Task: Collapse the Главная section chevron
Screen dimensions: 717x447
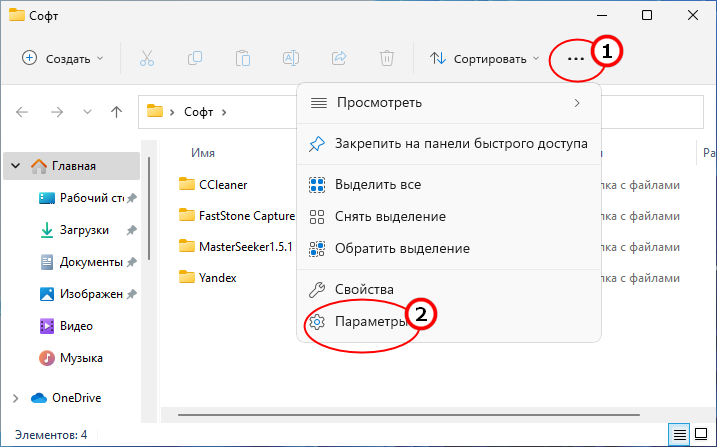Action: pyautogui.click(x=16, y=165)
